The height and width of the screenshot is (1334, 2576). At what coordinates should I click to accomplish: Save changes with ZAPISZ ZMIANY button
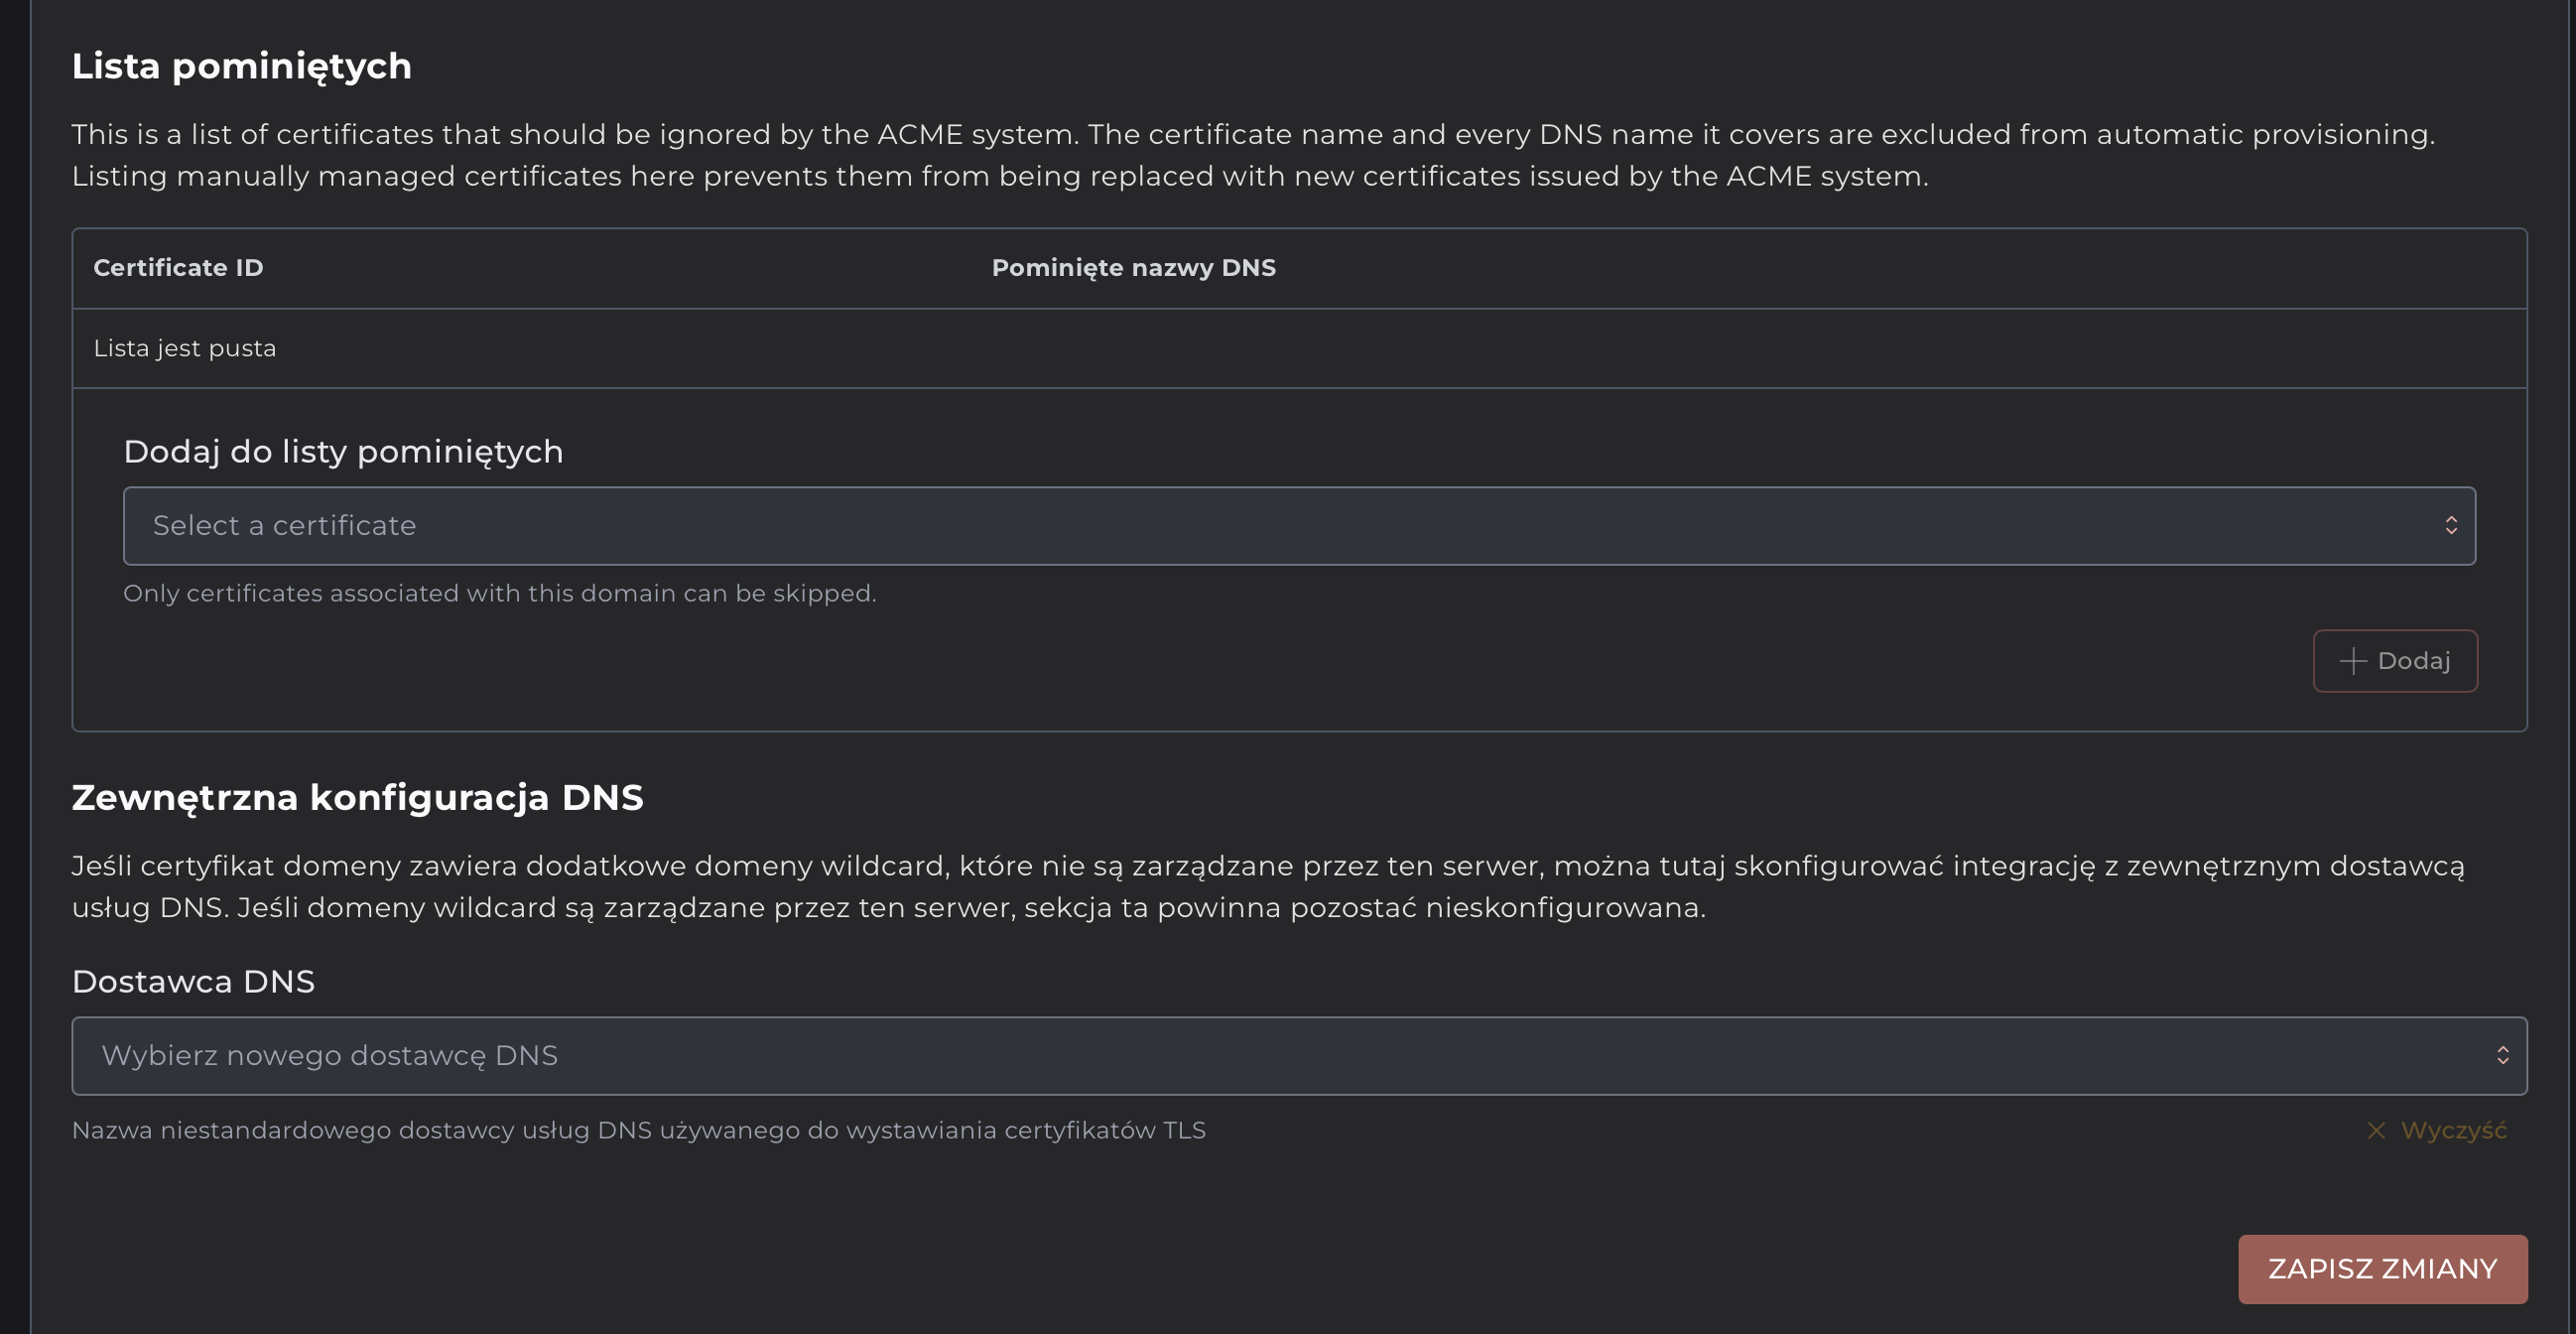[x=2382, y=1269]
